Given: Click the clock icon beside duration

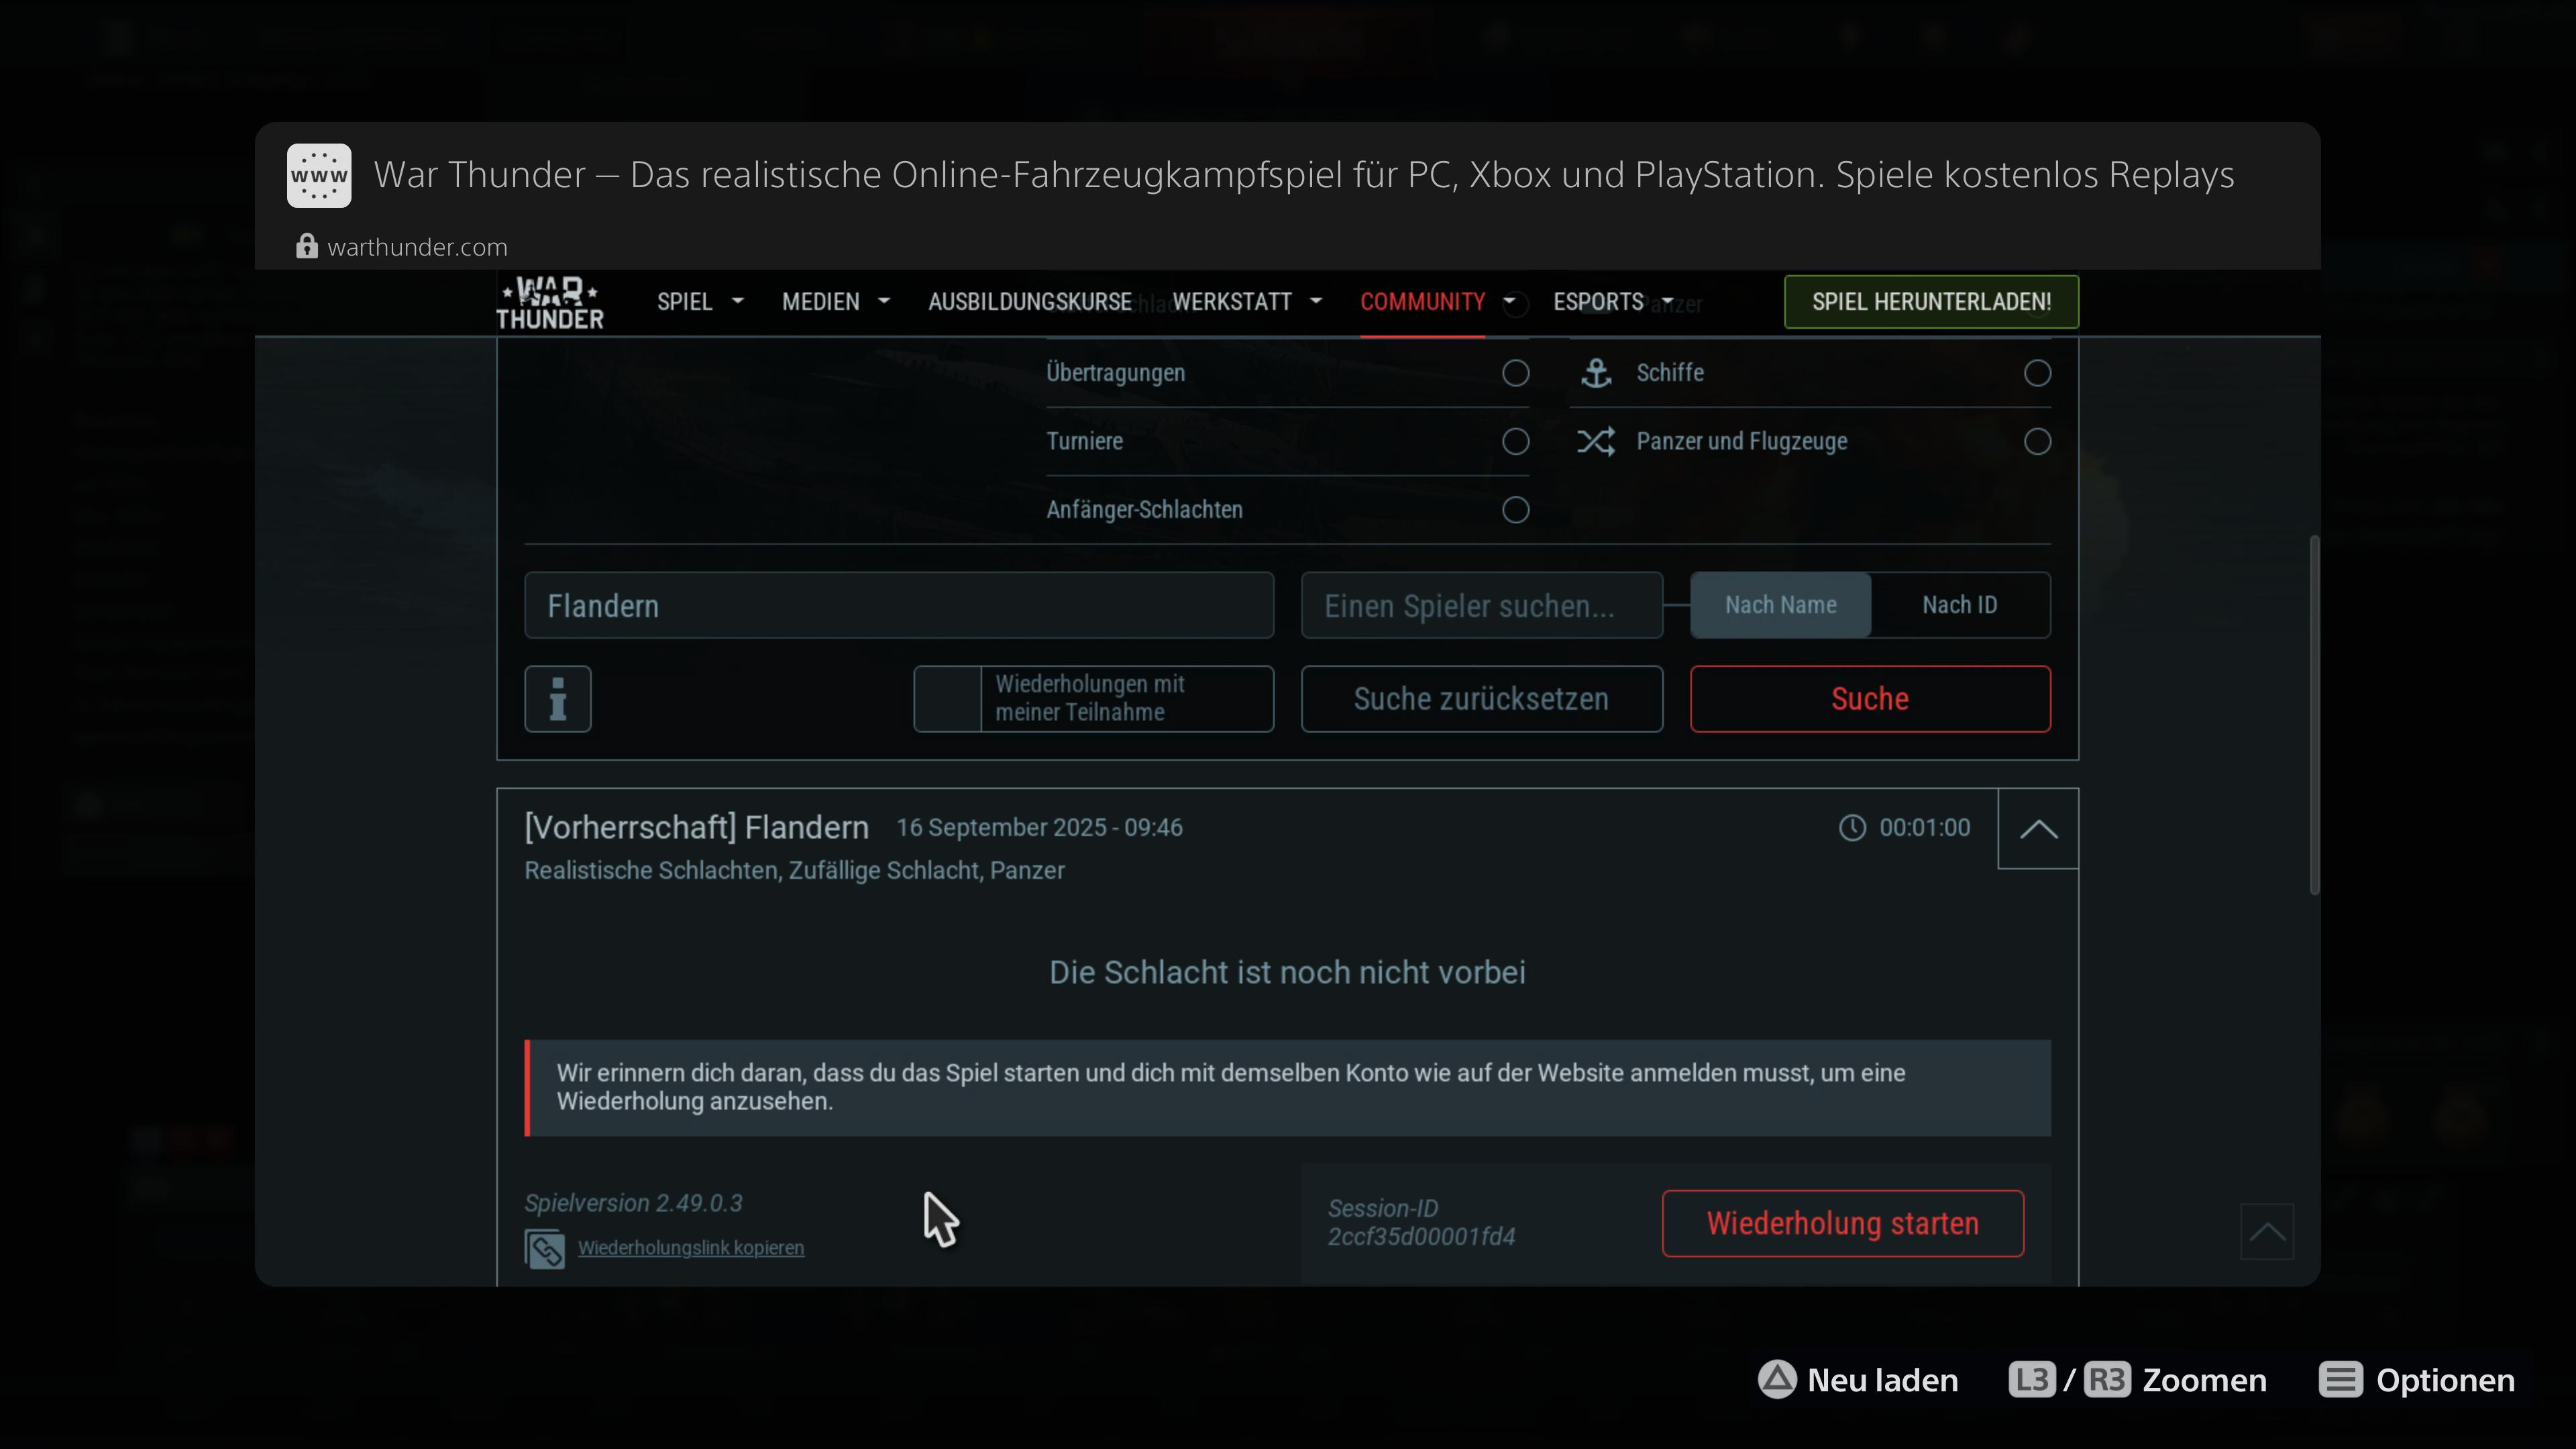Looking at the screenshot, I should 1852,828.
